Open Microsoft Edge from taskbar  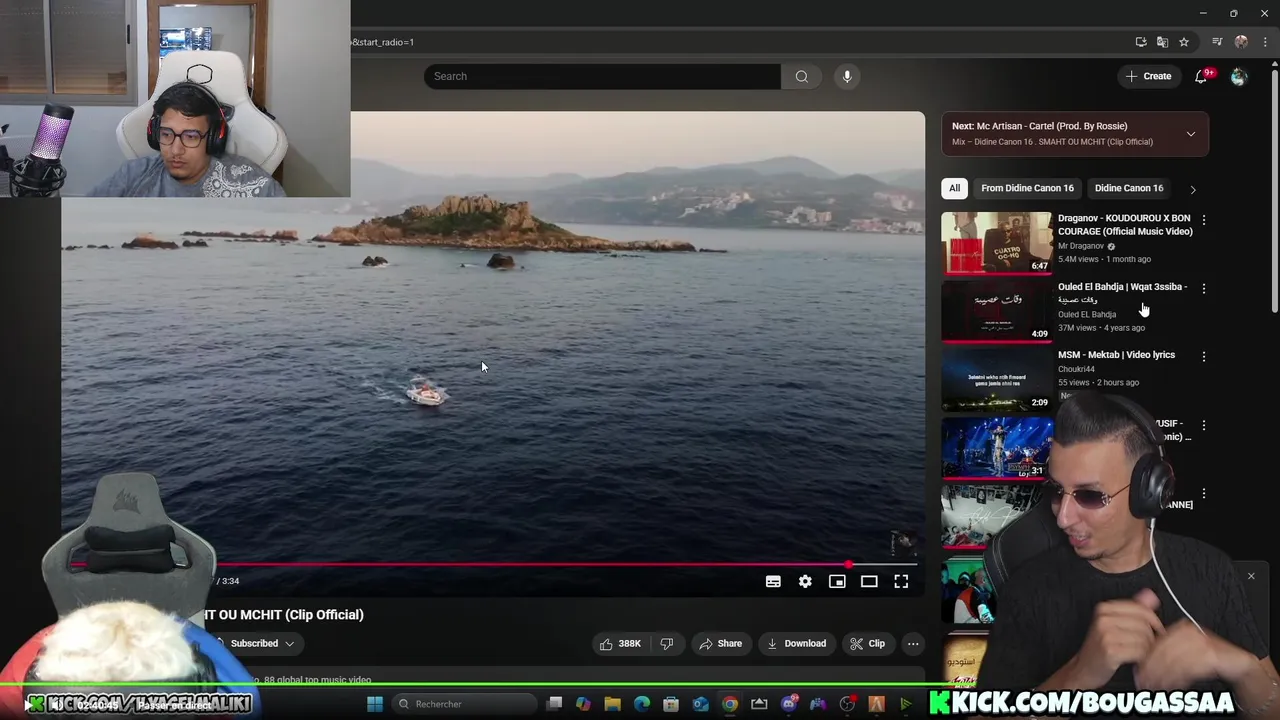coord(642,704)
